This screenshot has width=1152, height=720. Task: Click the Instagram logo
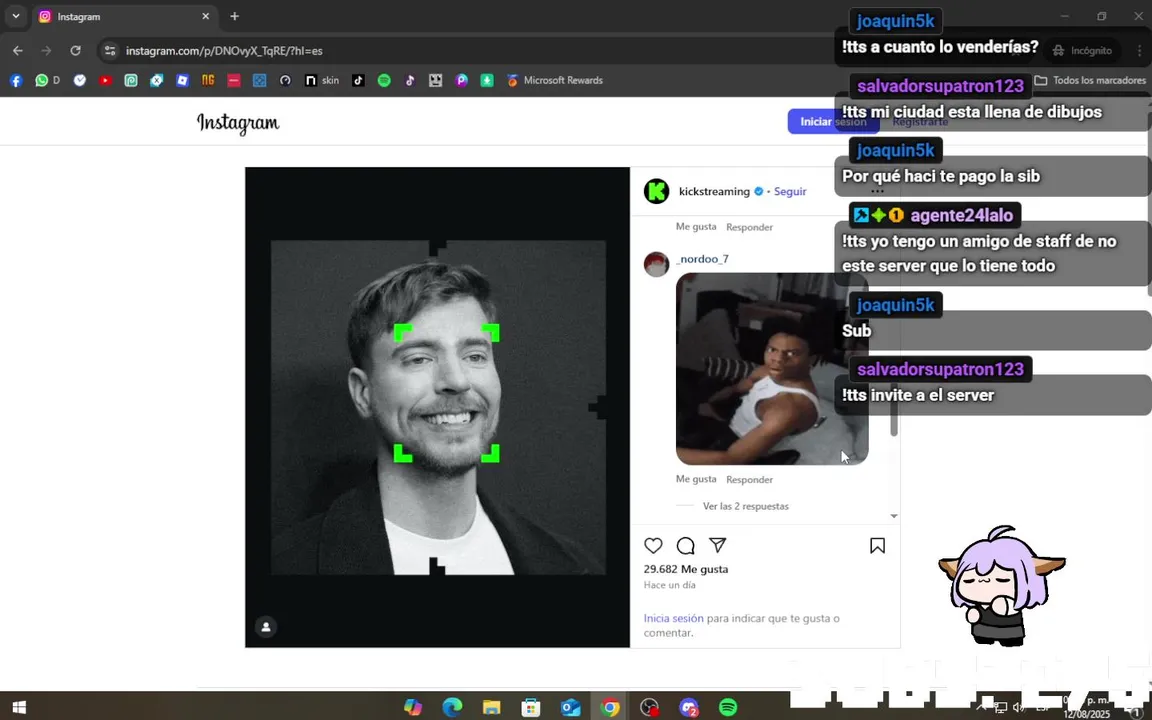238,123
